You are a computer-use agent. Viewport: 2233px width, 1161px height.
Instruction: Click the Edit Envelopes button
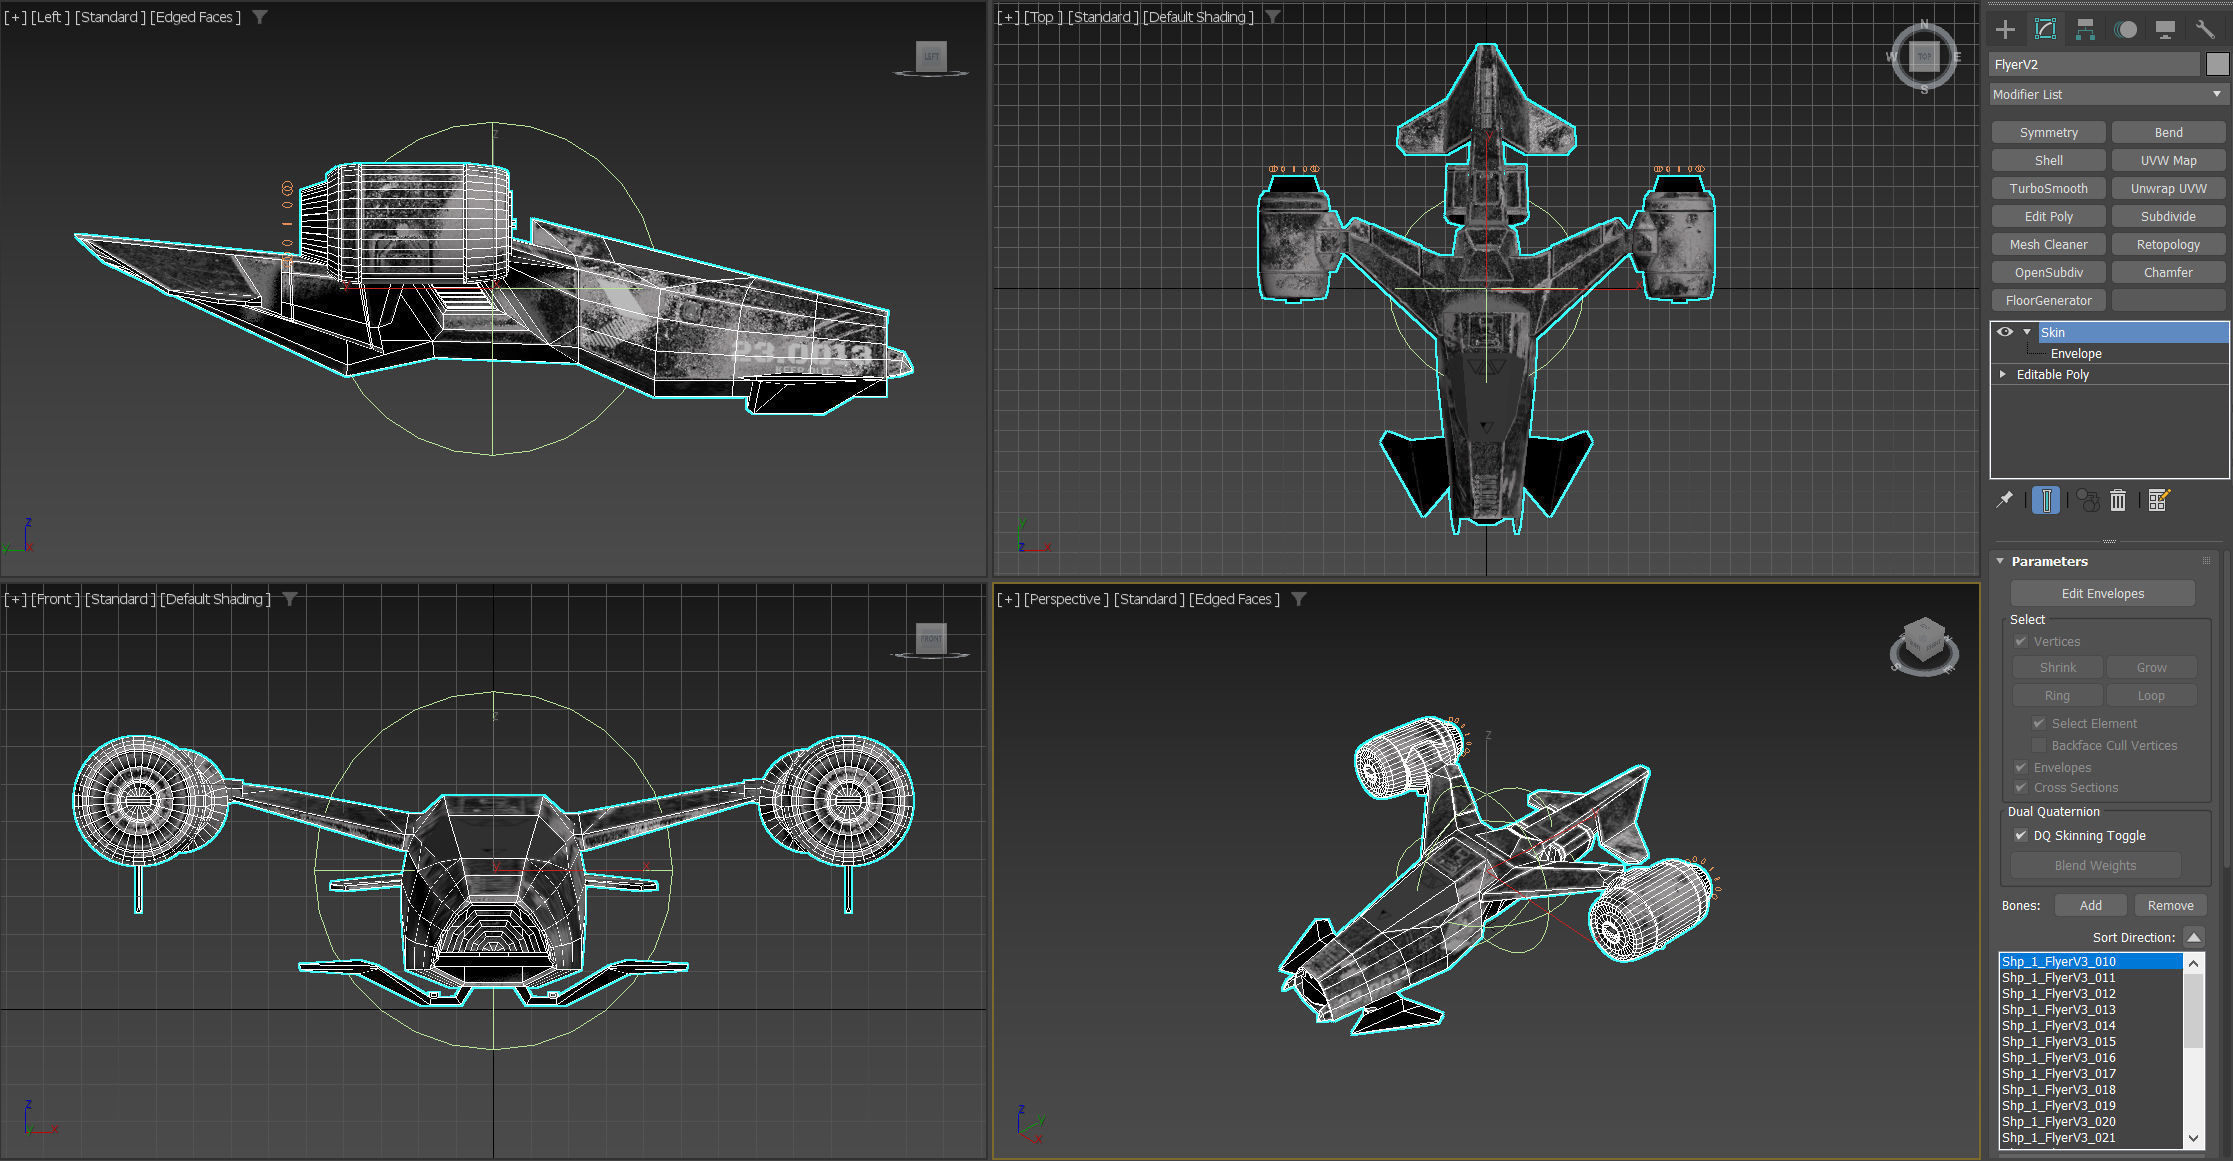coord(2102,593)
